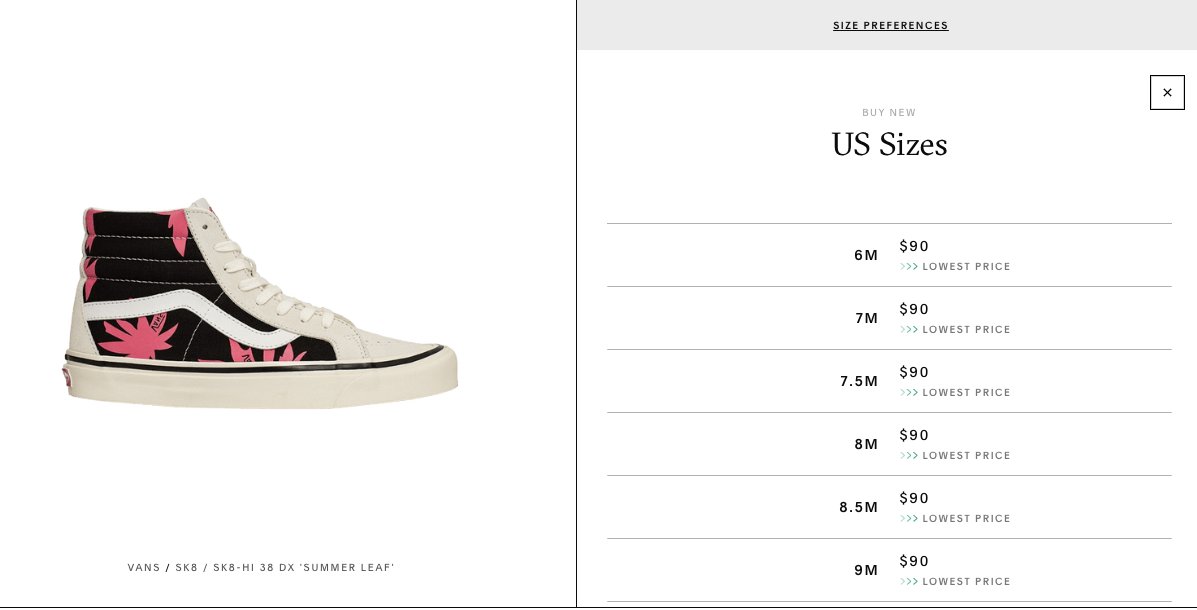Open the Size Preferences link
Screen dimensions: 1197x610
pyautogui.click(x=890, y=25)
